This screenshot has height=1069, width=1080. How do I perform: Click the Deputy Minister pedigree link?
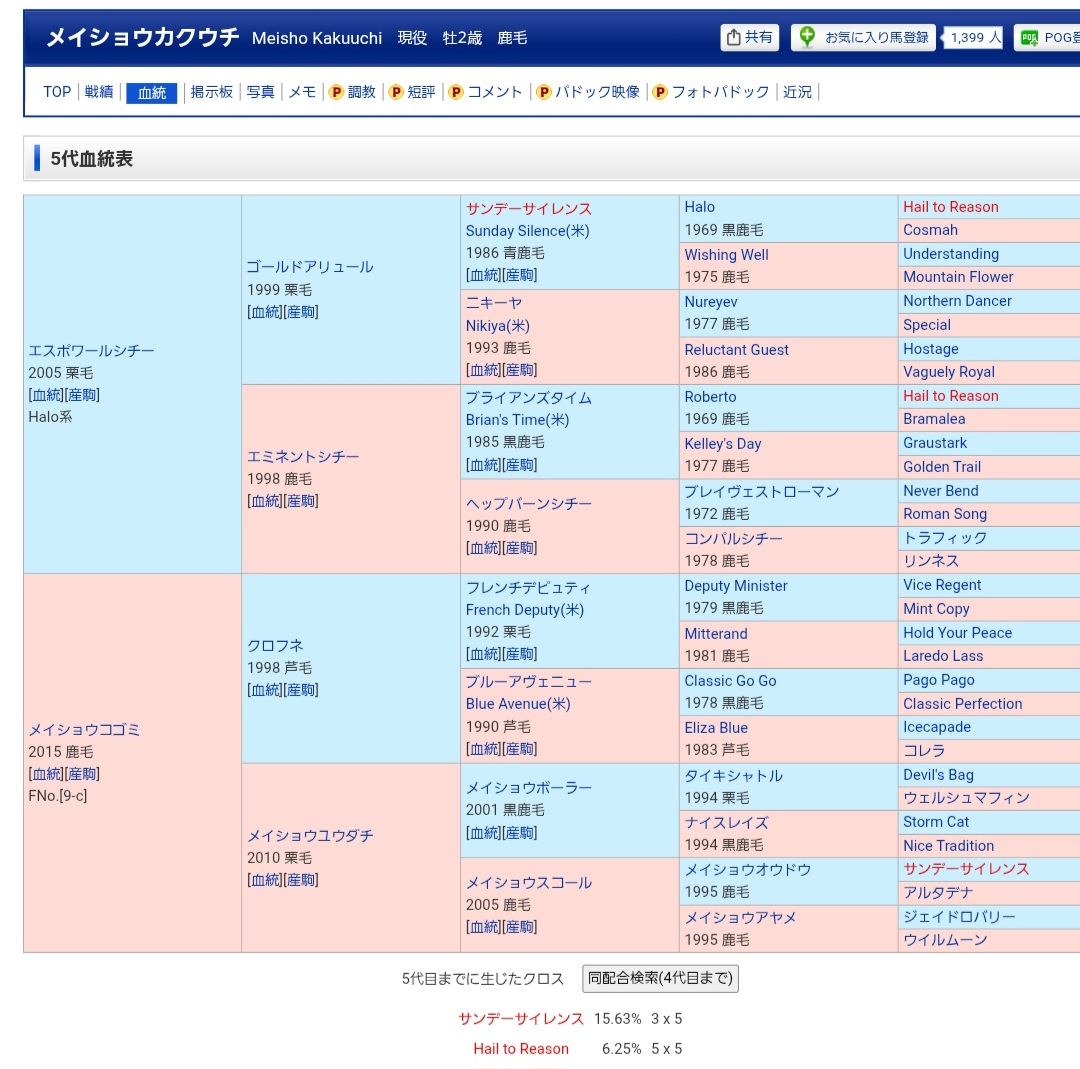pos(735,586)
